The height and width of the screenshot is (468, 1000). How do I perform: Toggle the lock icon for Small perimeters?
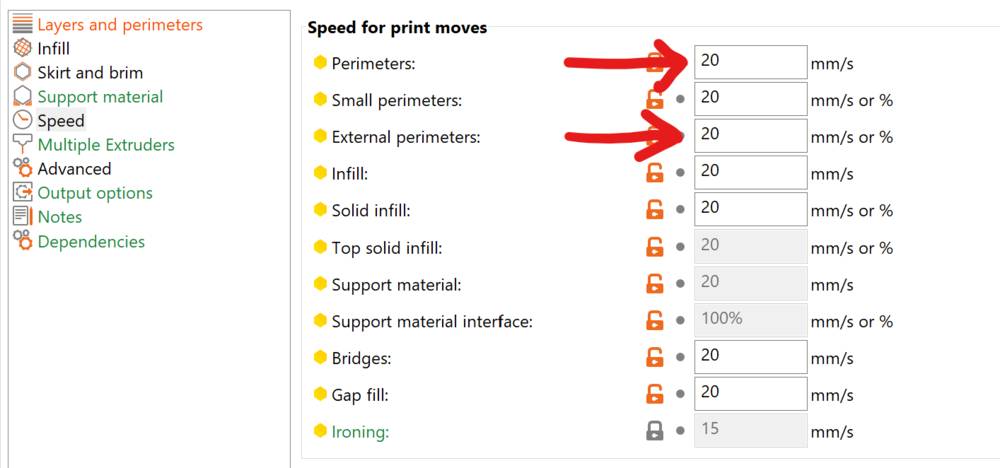[x=655, y=99]
